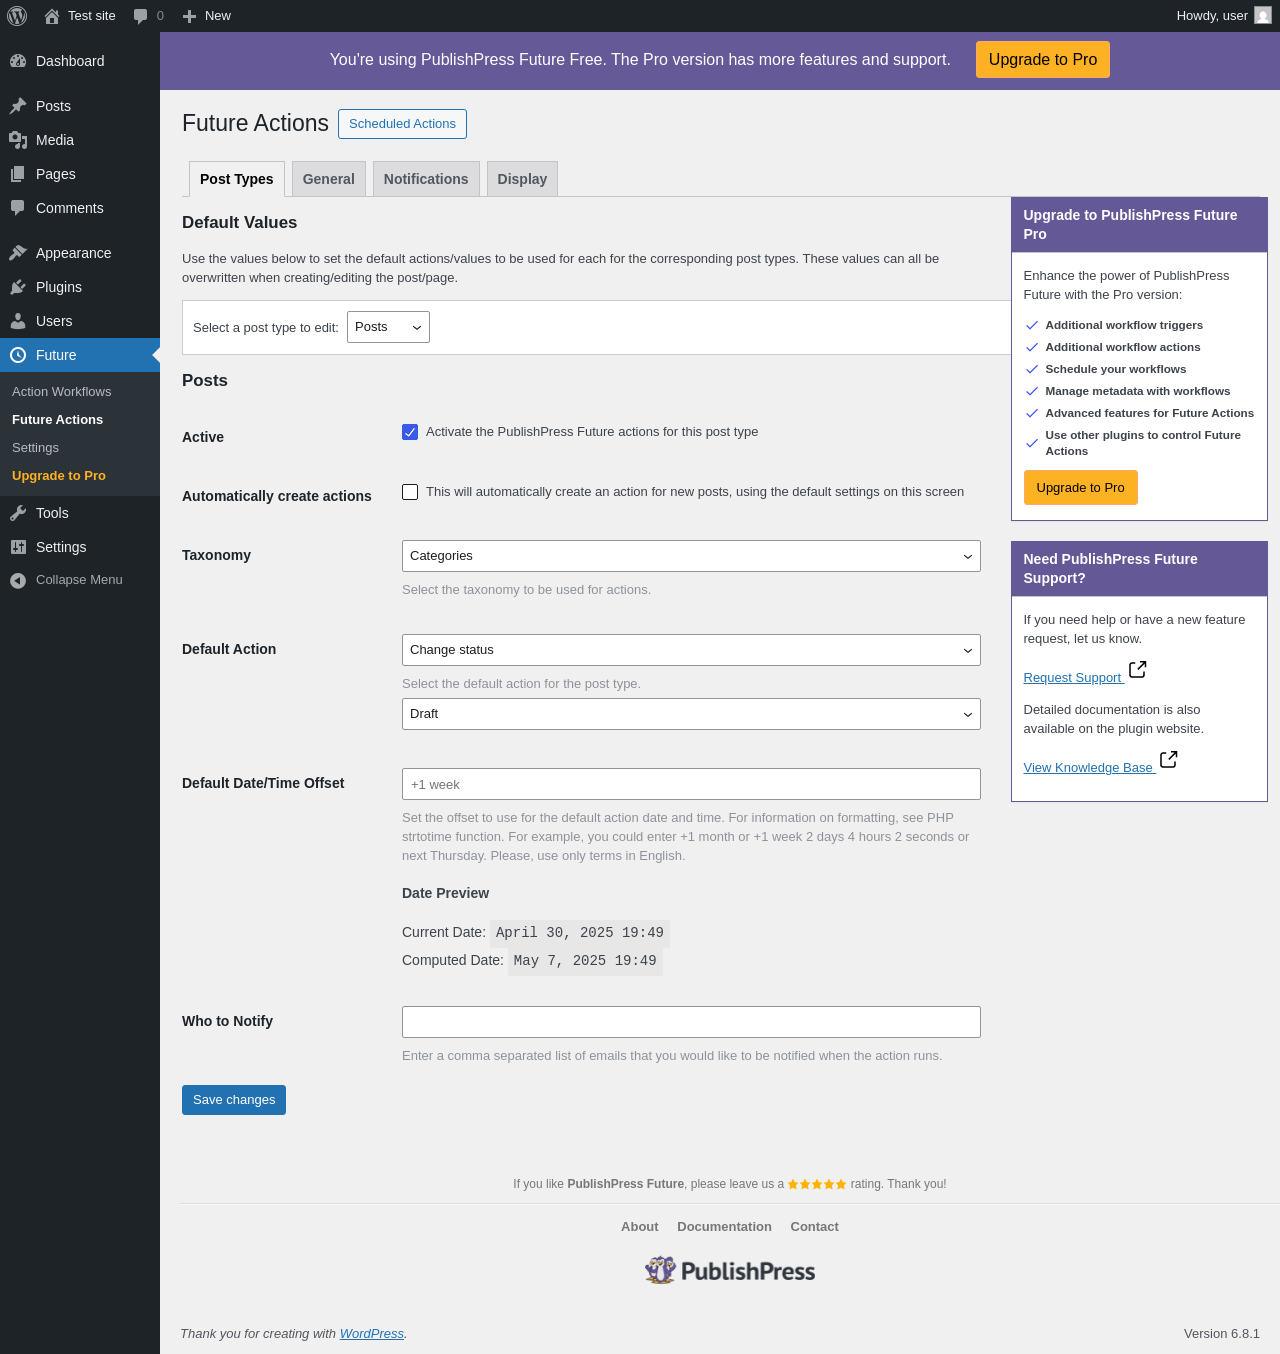Screen dimensions: 1280x1354
Task: Click the Test site name in admin bar
Action: [92, 16]
